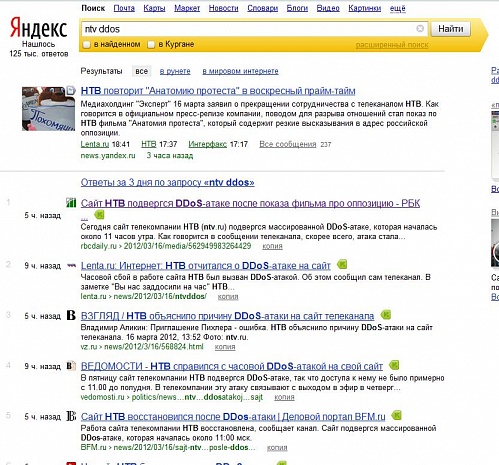Click the green arrow icon beside the ВЕДОМОСТИ result
This screenshot has width=499, height=465.
point(394,365)
